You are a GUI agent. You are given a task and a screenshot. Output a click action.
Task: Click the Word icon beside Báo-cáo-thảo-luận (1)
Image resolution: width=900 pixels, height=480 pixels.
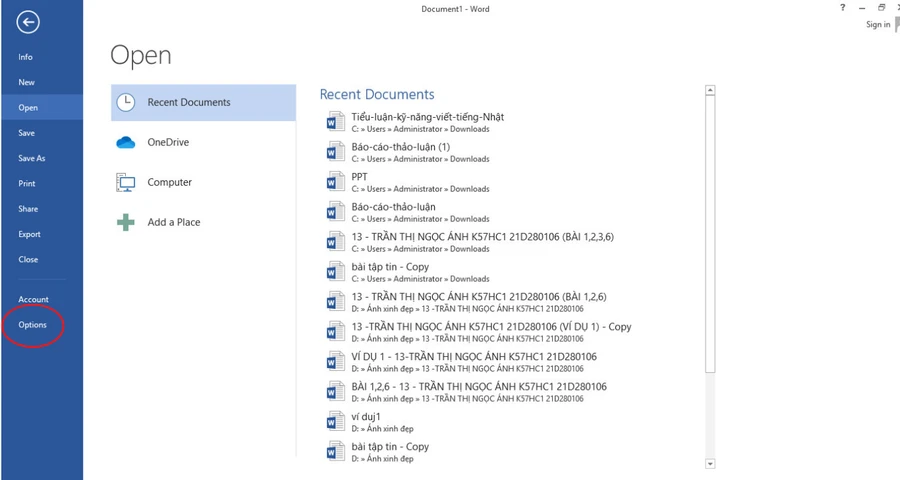[335, 152]
